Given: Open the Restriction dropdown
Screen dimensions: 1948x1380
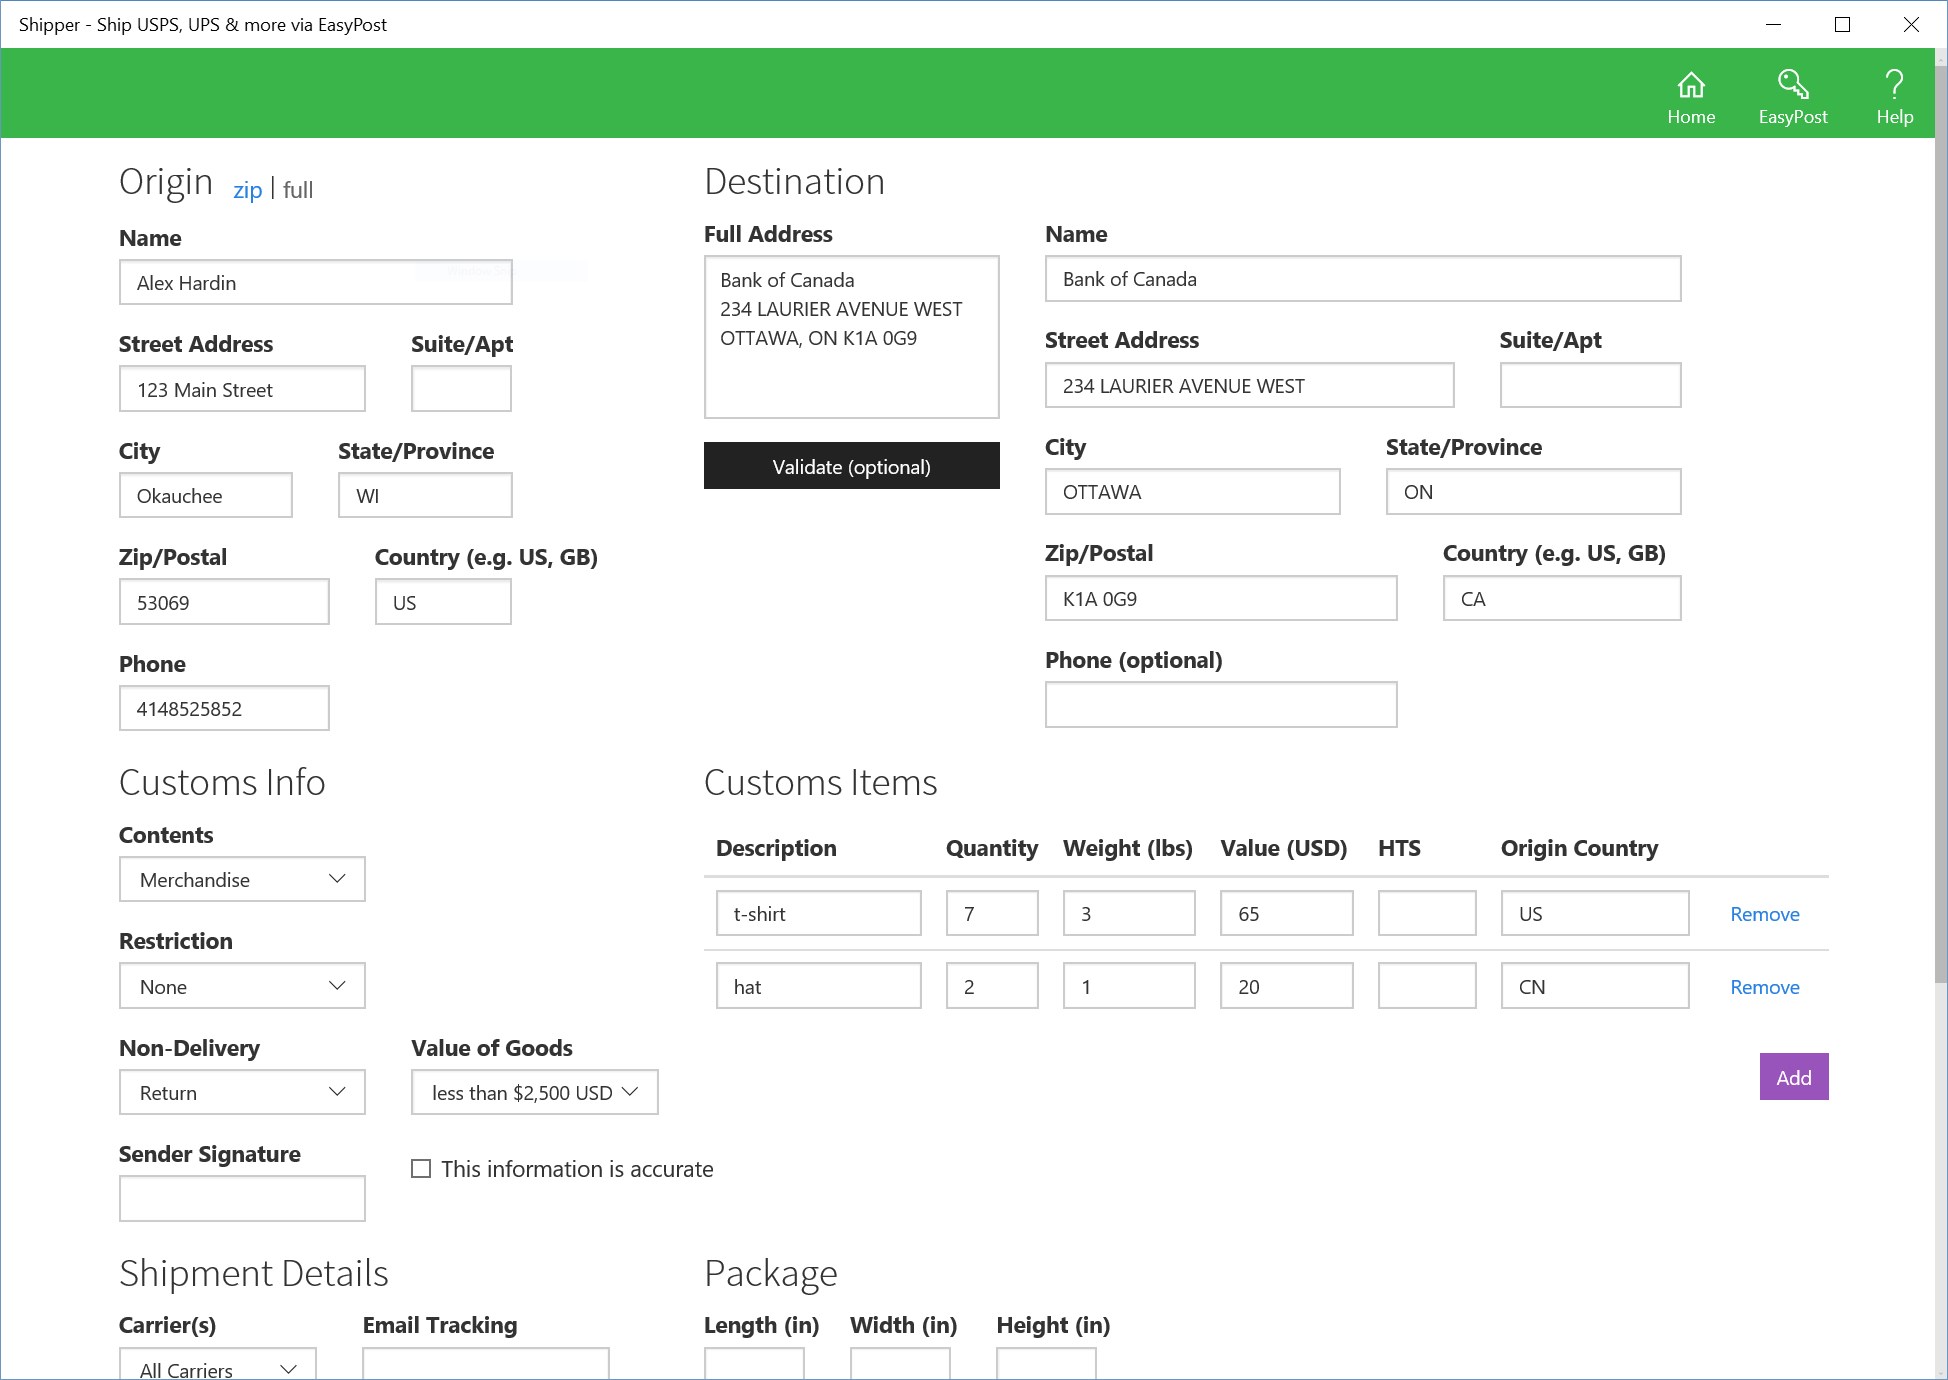Looking at the screenshot, I should (242, 987).
